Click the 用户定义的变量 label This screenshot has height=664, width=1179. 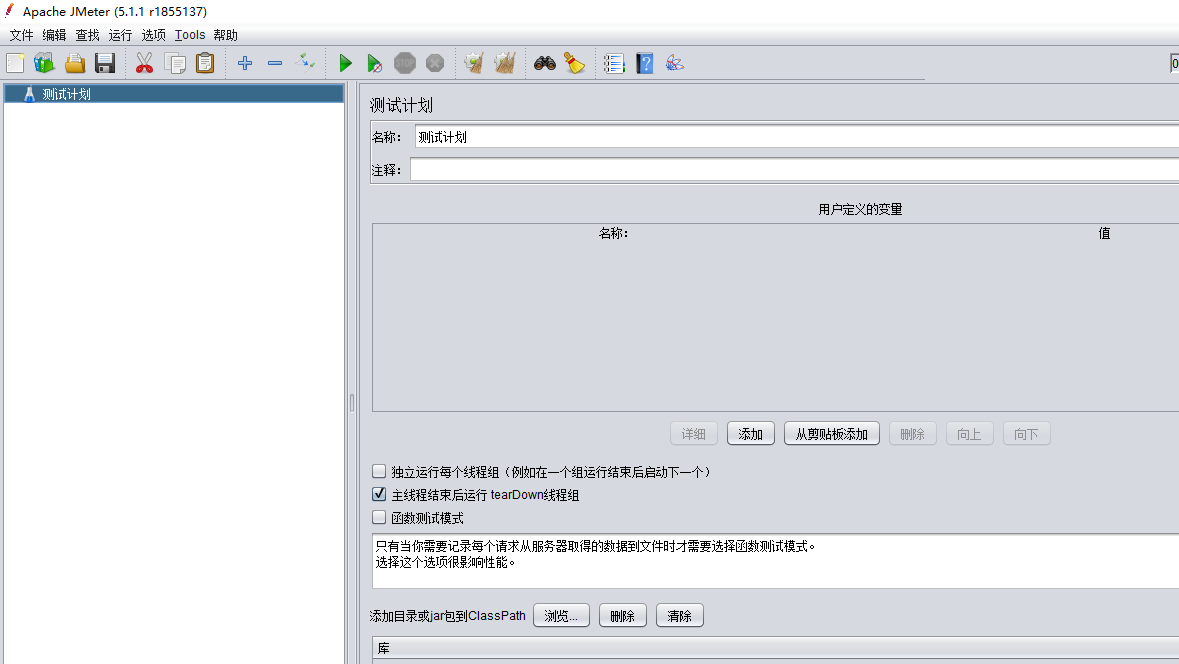(860, 210)
